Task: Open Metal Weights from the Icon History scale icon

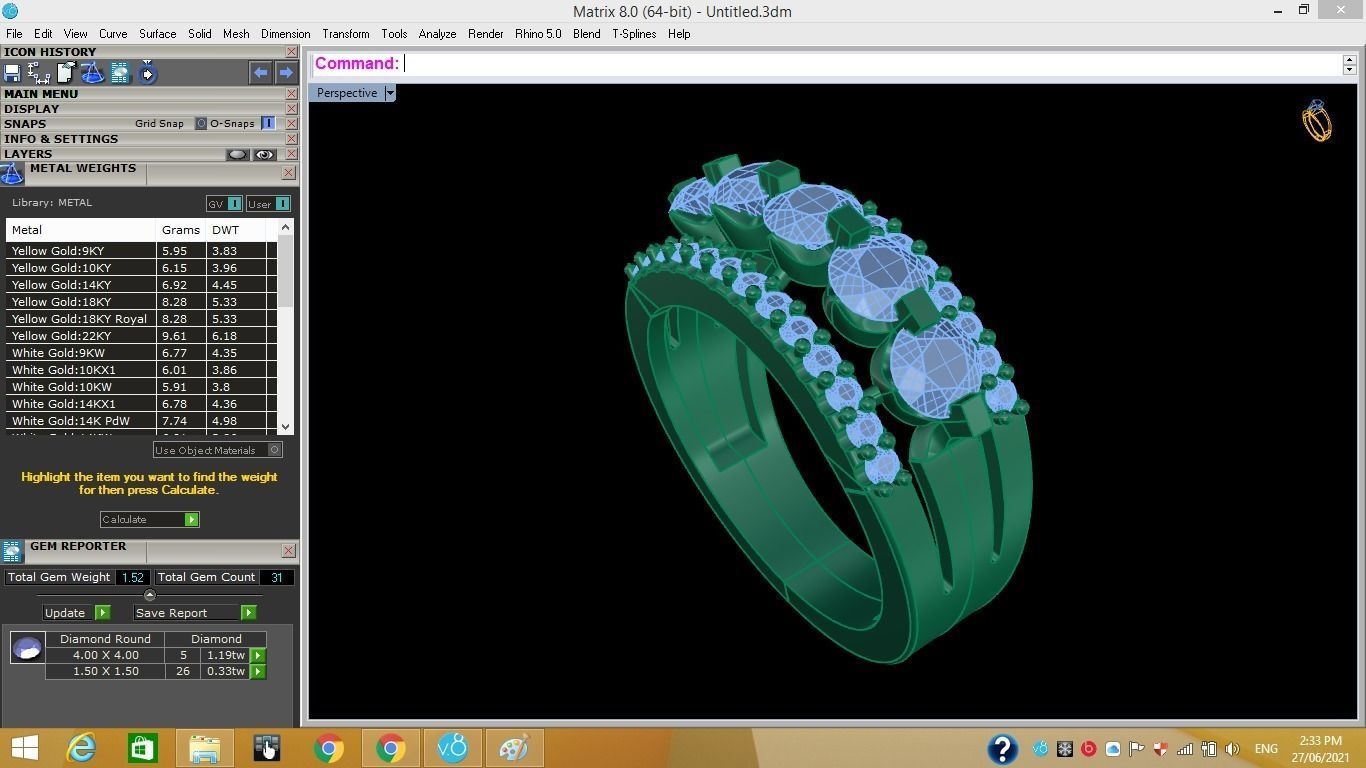Action: tap(93, 72)
